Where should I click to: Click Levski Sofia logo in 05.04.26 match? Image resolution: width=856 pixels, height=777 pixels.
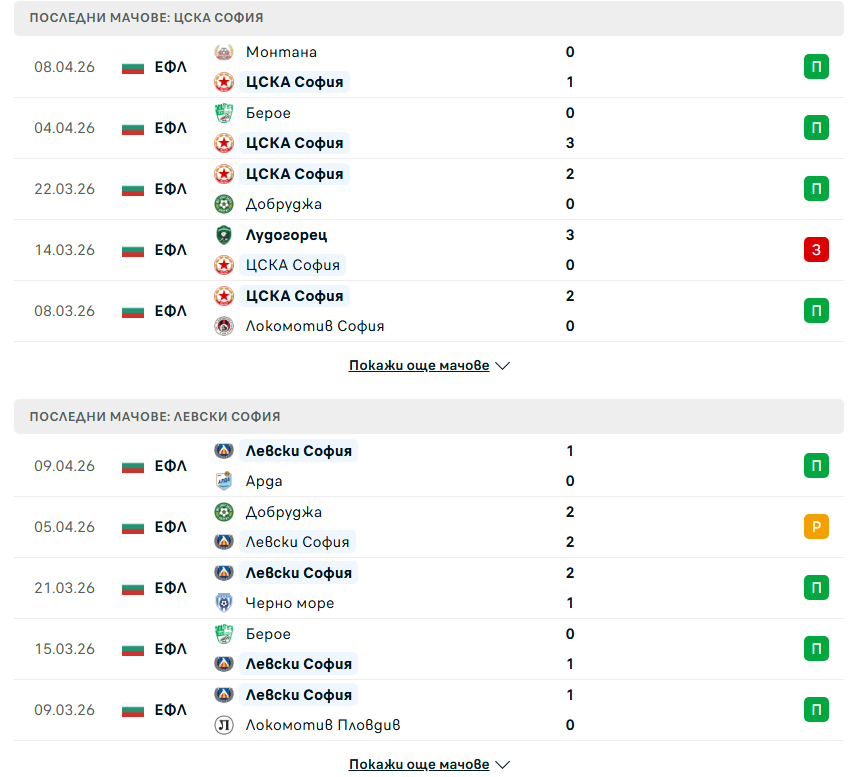[x=224, y=542]
